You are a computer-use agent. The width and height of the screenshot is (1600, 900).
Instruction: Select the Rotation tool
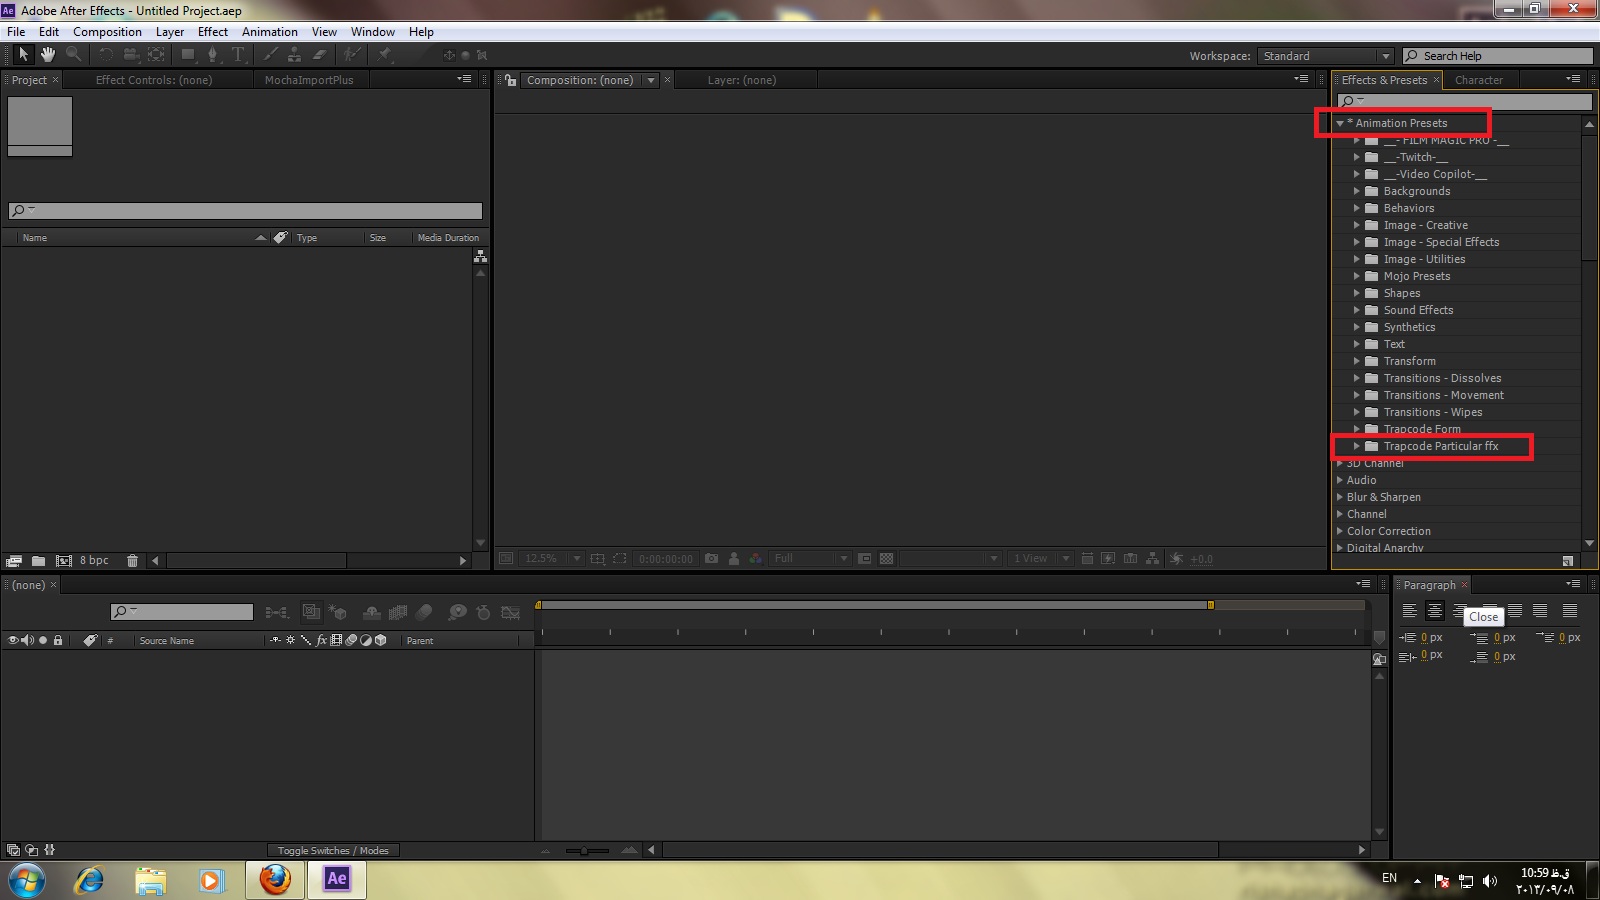click(x=106, y=54)
